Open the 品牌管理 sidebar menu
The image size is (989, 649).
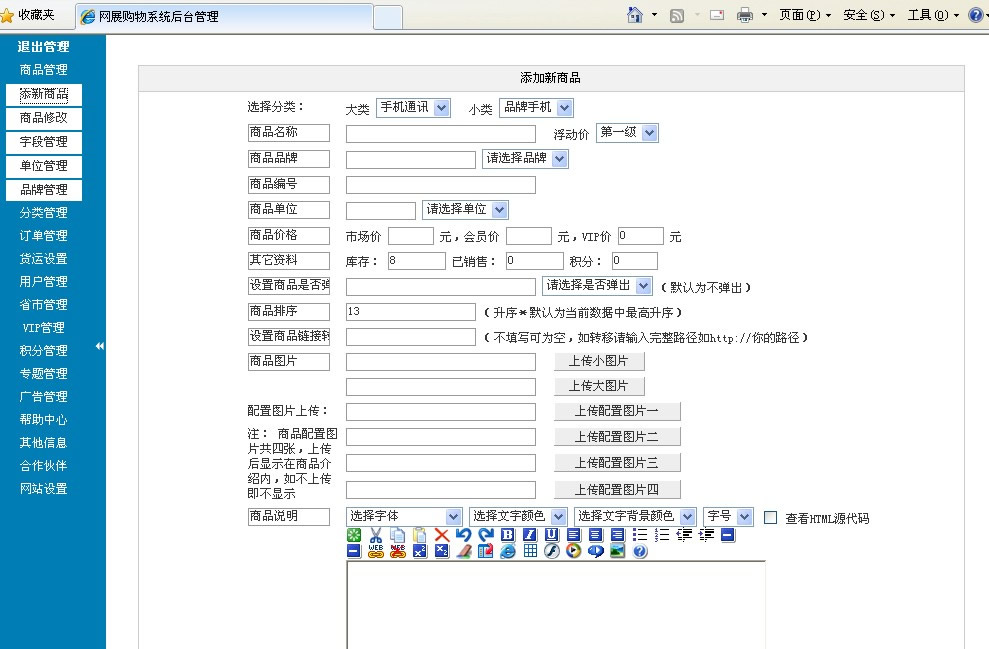(43, 189)
